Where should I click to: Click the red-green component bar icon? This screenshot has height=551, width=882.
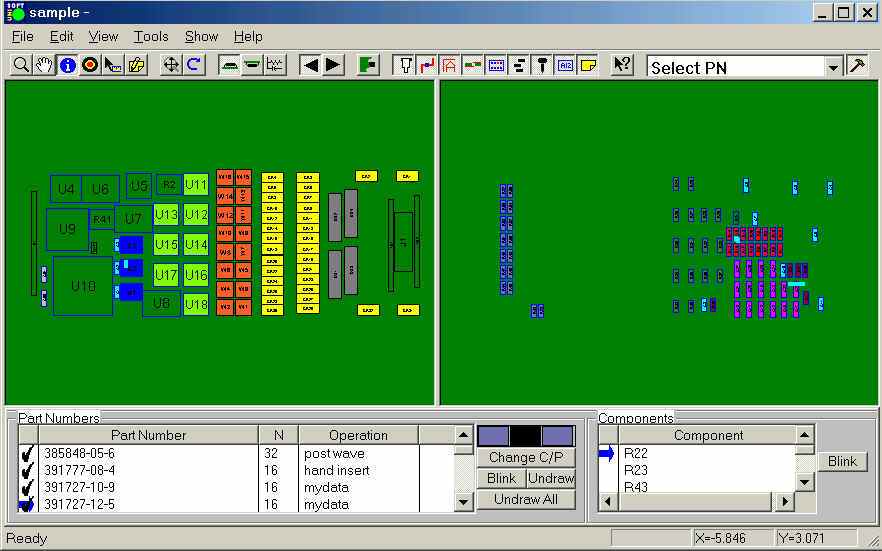pyautogui.click(x=472, y=65)
